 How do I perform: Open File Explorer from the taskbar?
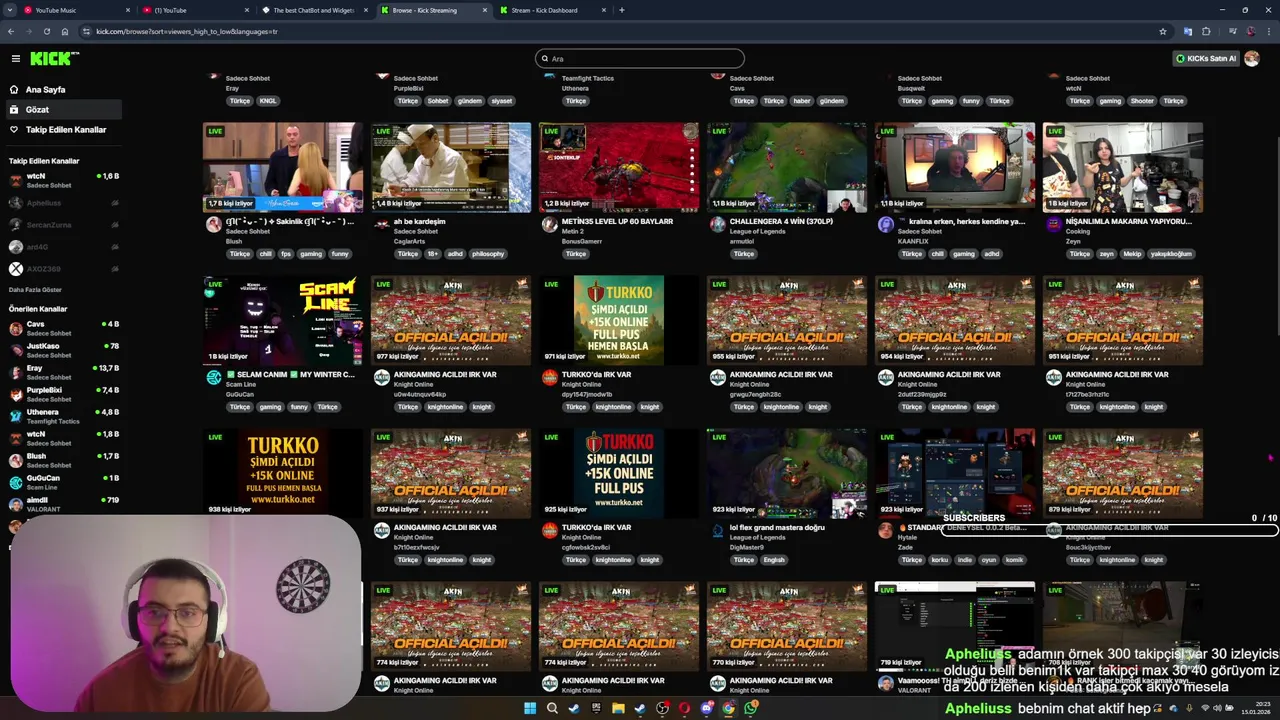pyautogui.click(x=618, y=708)
